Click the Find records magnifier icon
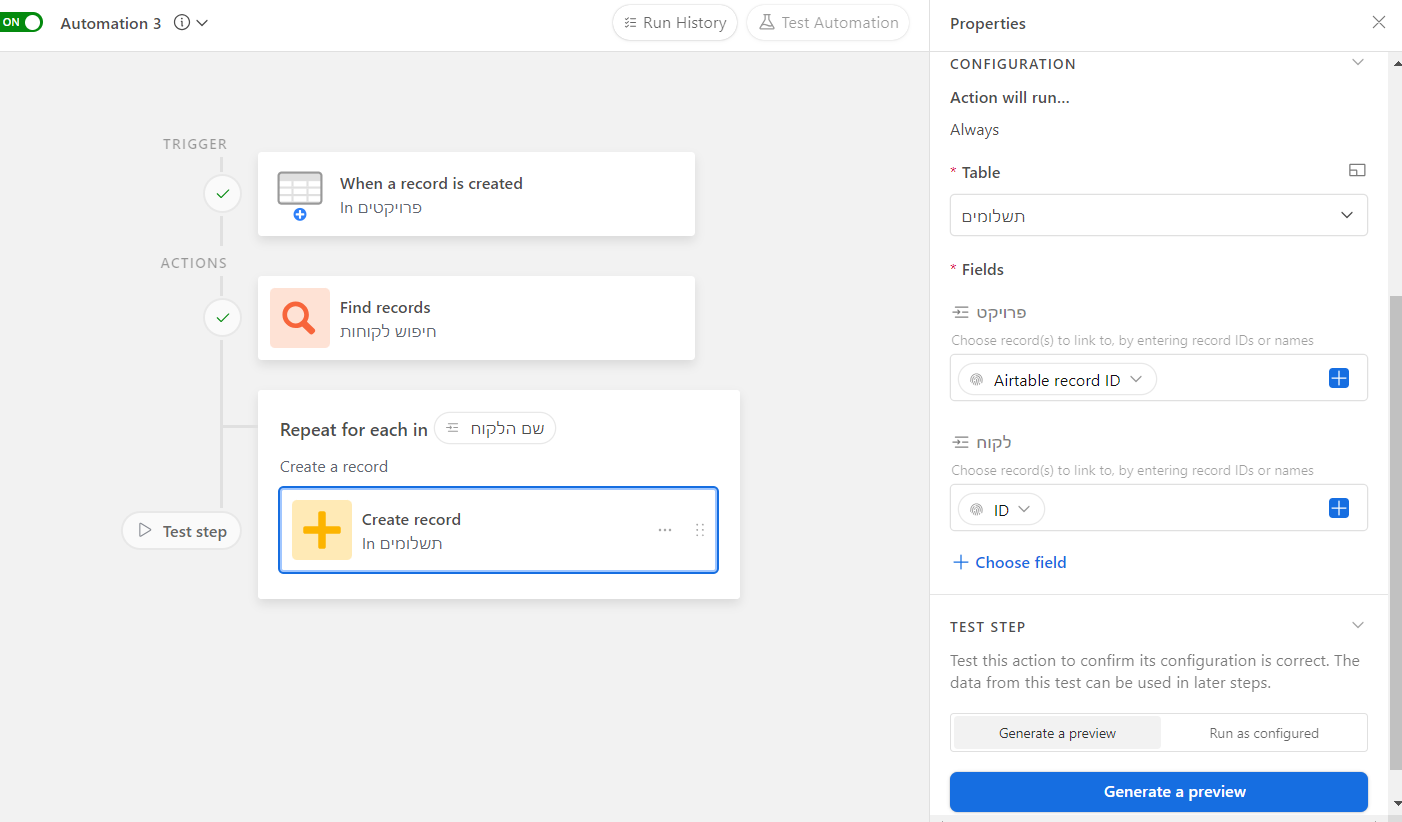The width and height of the screenshot is (1402, 822). [300, 318]
